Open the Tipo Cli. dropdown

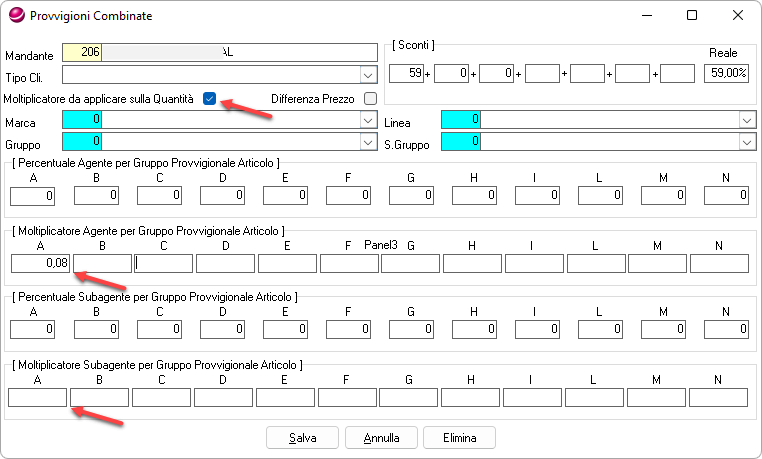coord(368,75)
